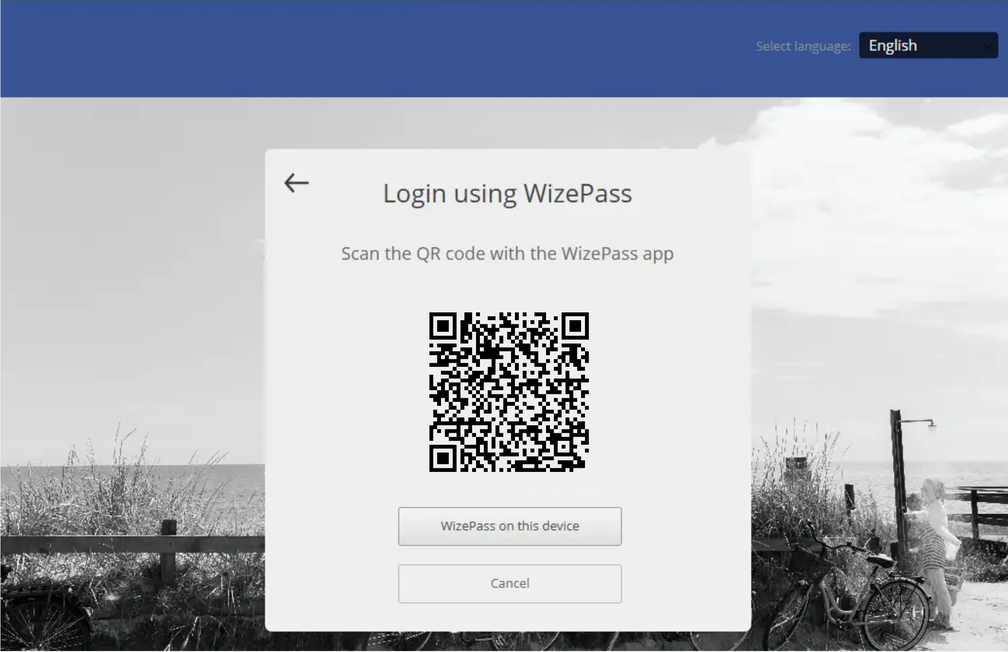Click the Scan the QR code instruction text
The image size is (1008, 652).
pos(507,253)
